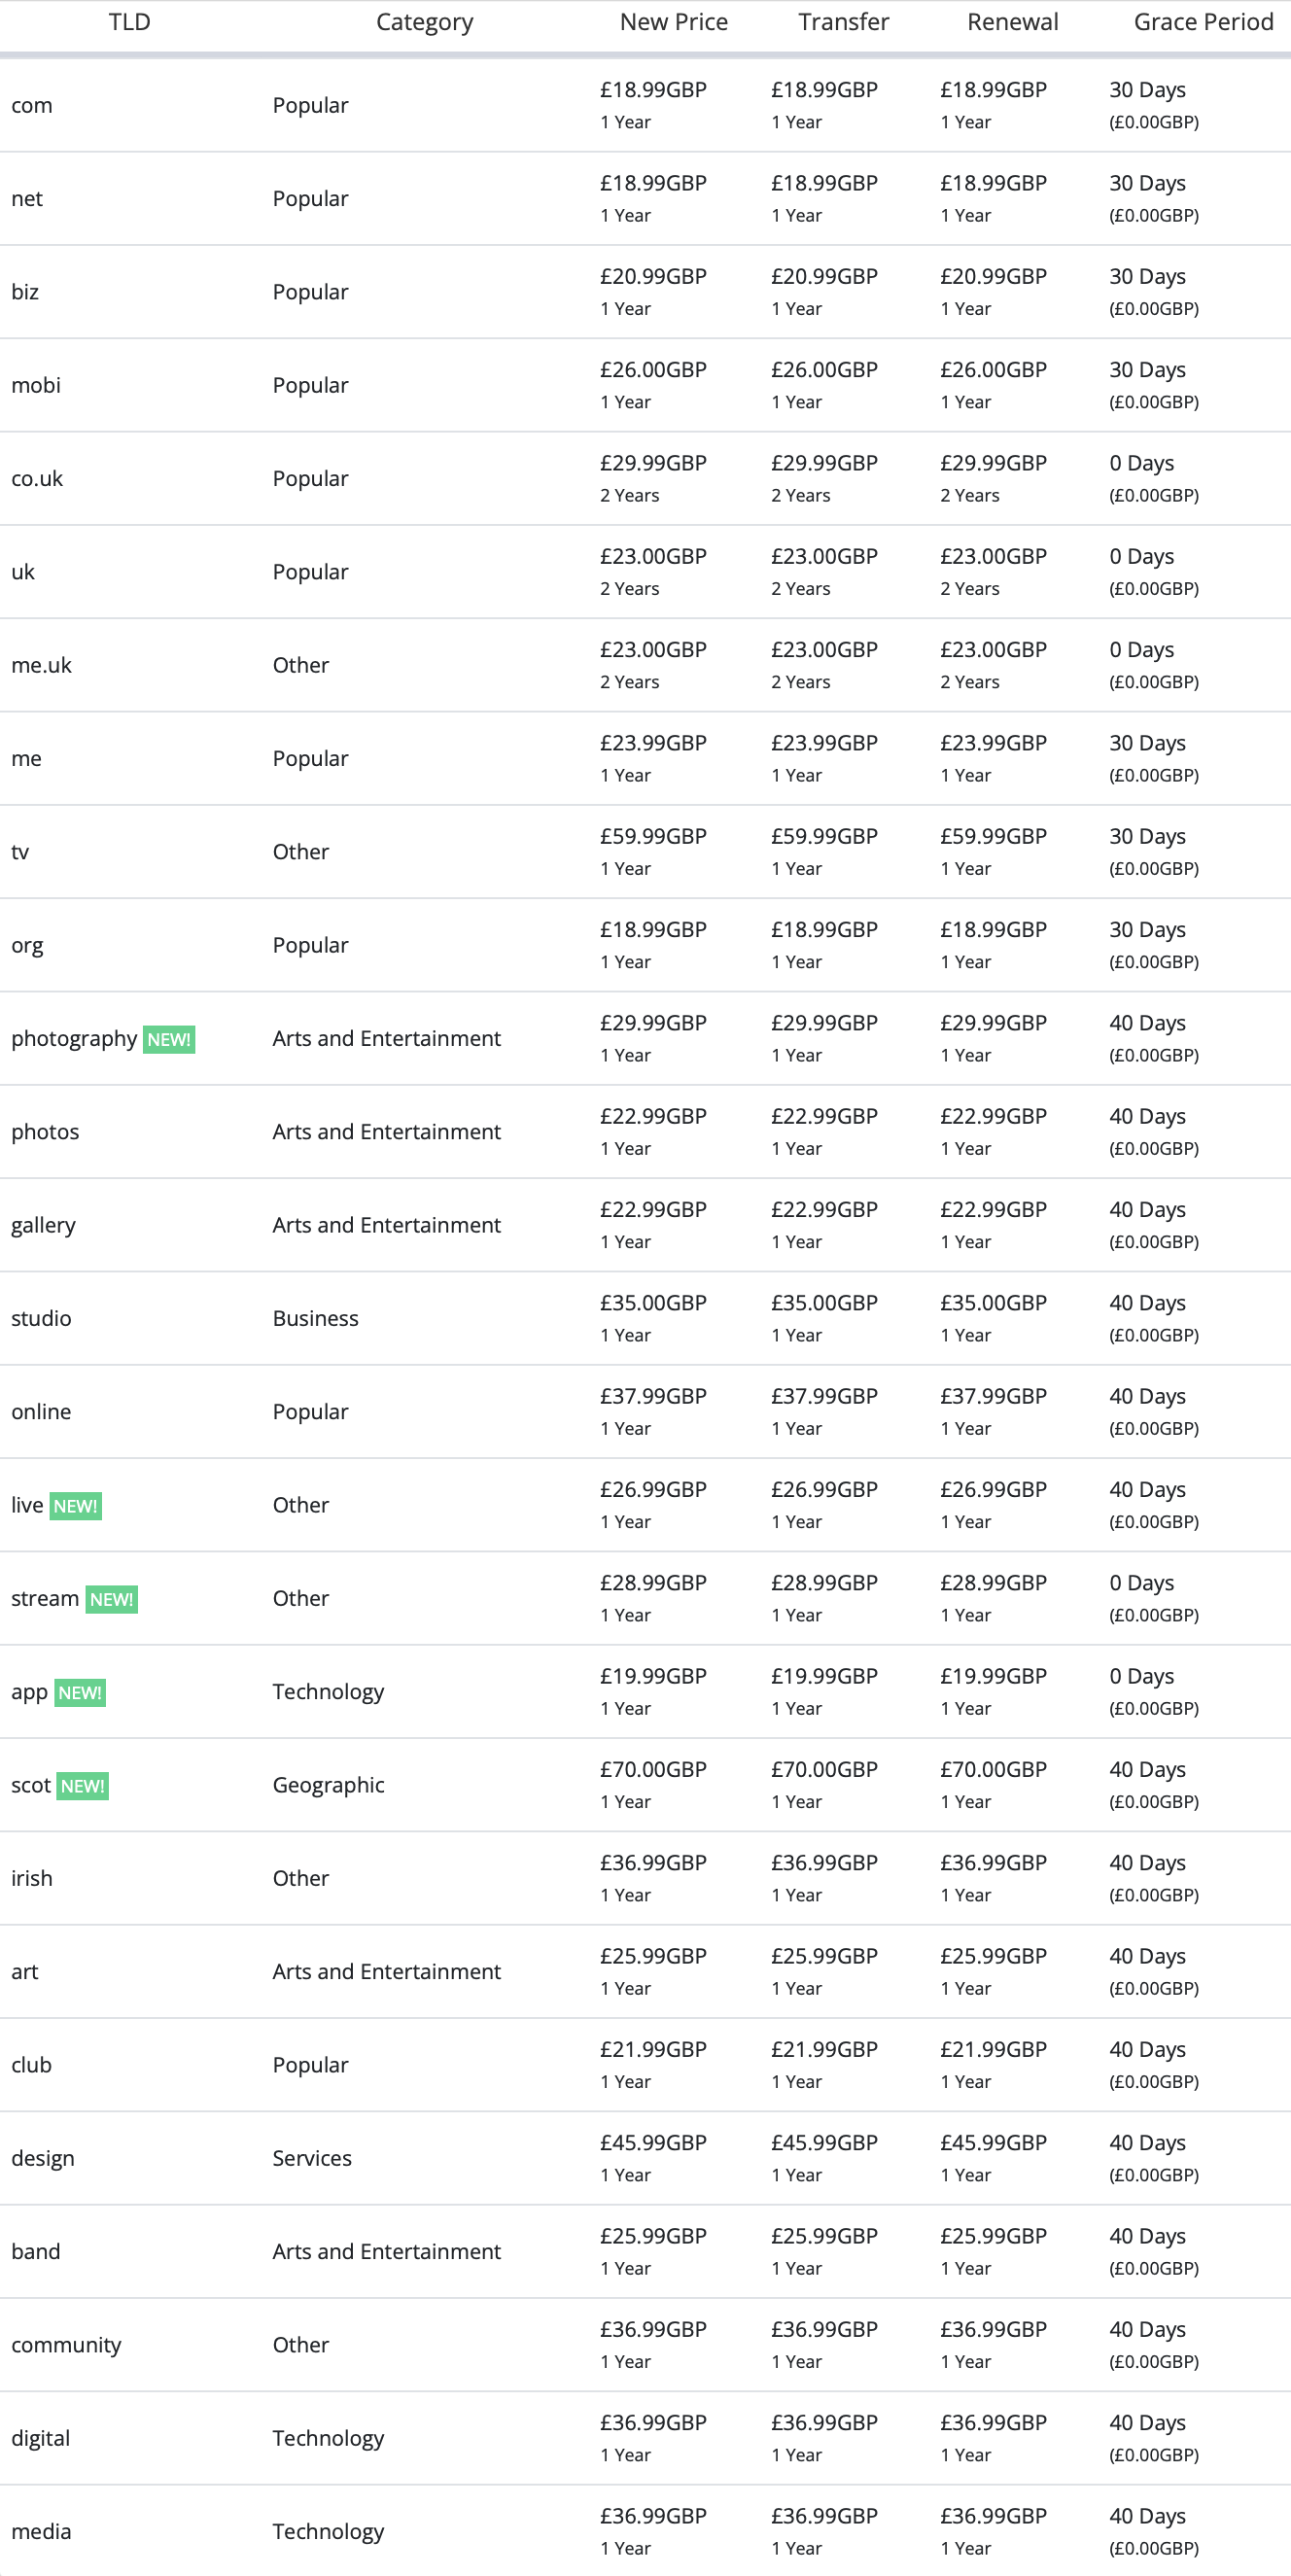Click the £70.00GBP new price for scot
Screen dimensions: 1291x2576
tap(653, 1770)
